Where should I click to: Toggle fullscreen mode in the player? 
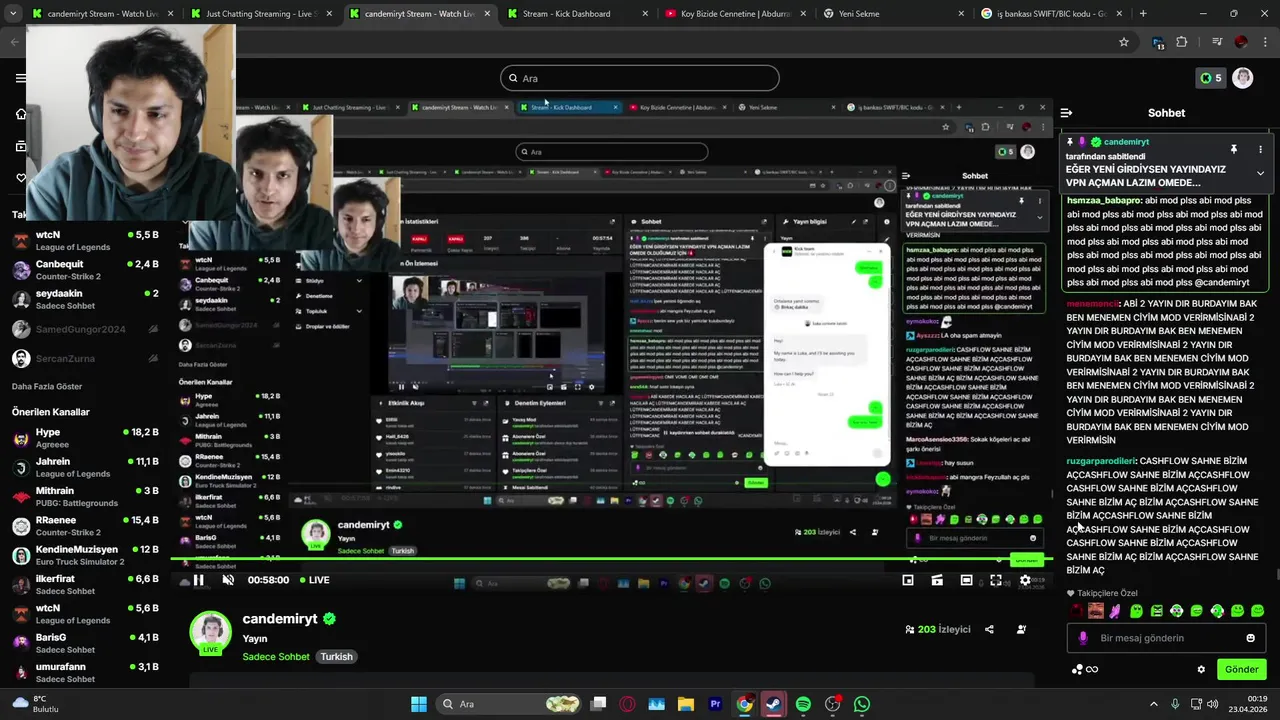(996, 580)
